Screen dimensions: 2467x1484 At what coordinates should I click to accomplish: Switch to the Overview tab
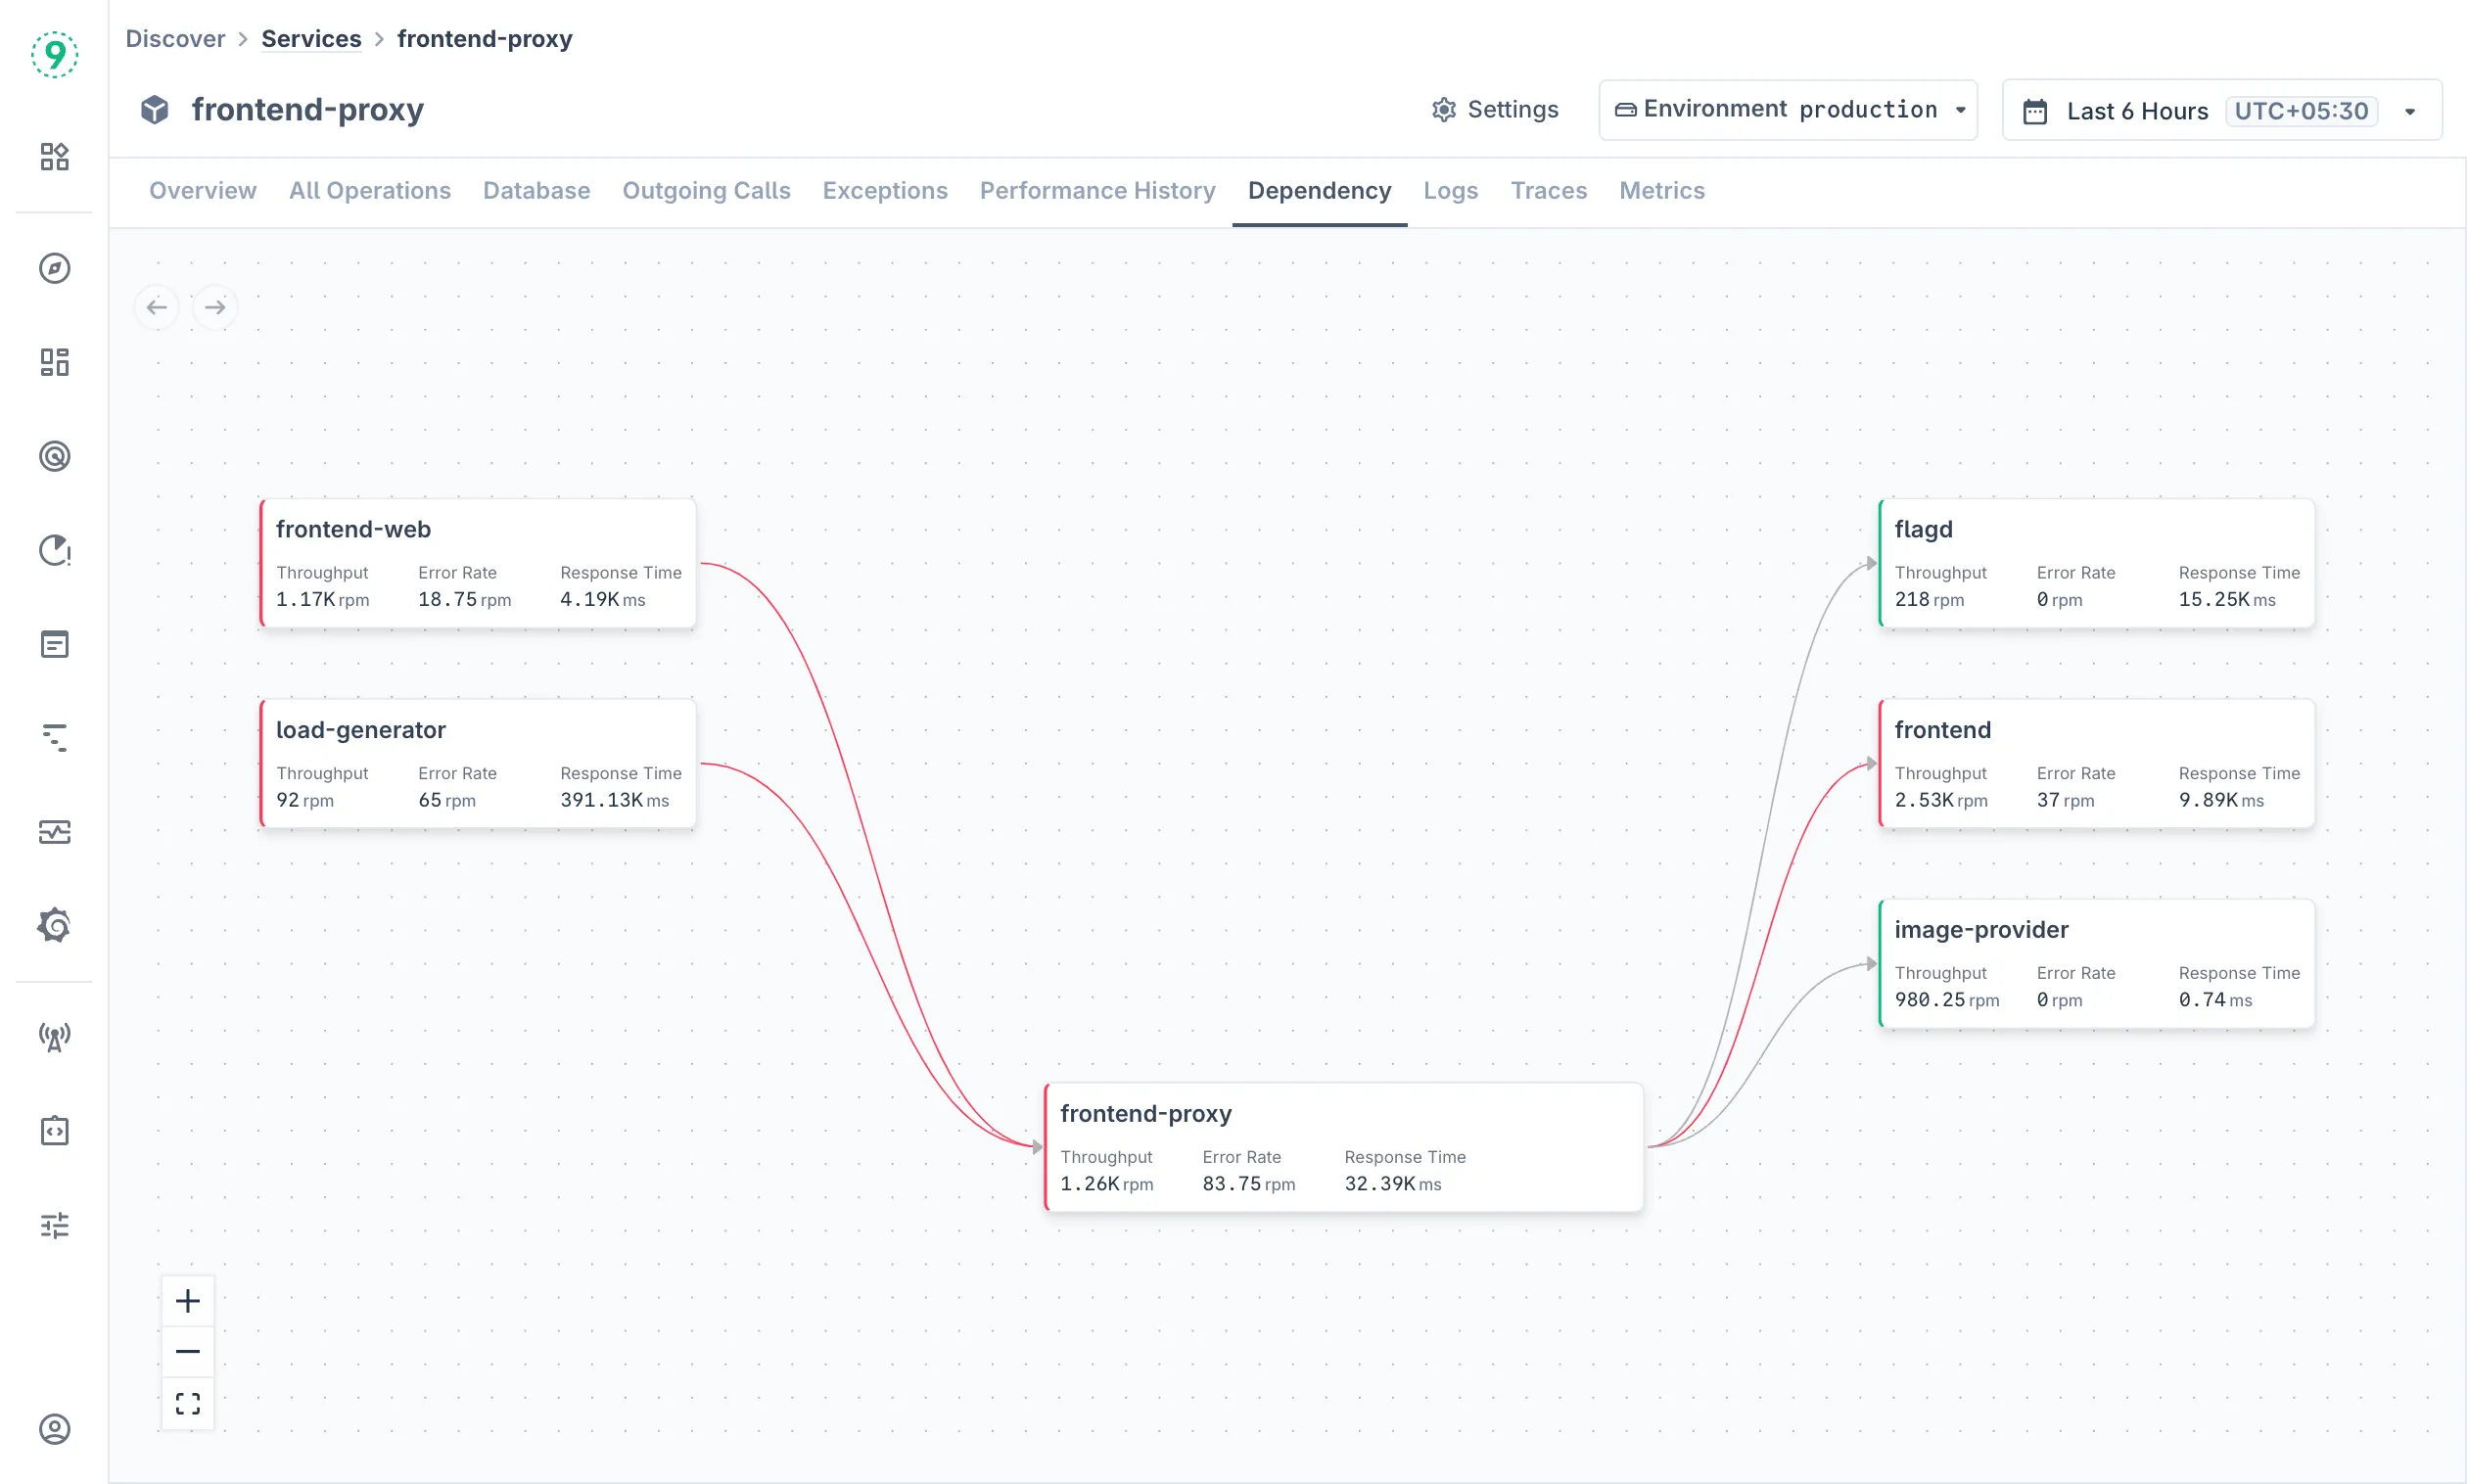coord(203,190)
